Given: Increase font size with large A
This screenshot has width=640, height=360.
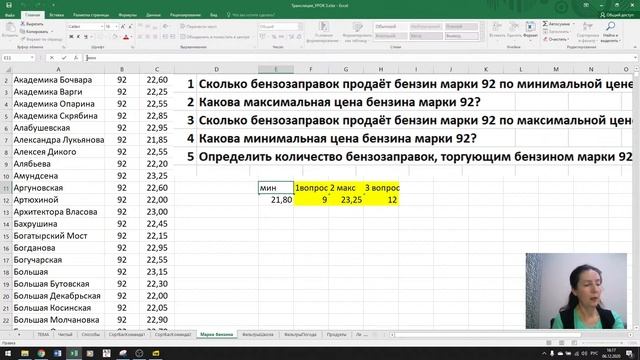Looking at the screenshot, I should click(x=123, y=27).
